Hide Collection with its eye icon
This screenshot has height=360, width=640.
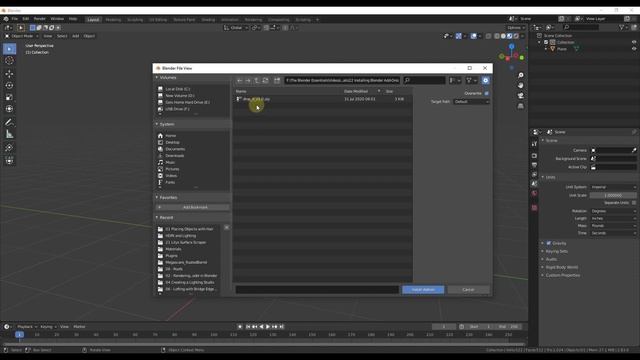pos(634,42)
